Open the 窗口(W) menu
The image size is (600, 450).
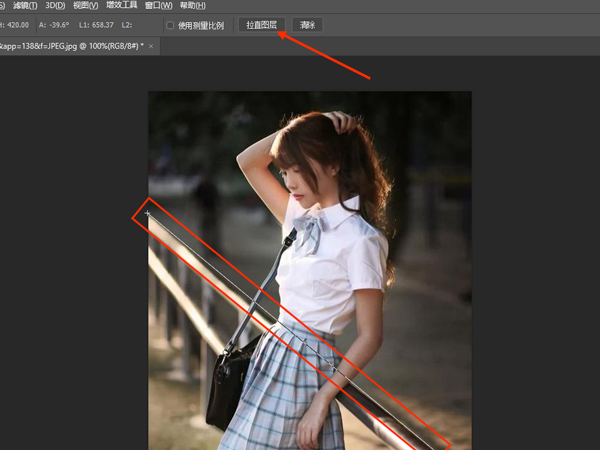point(159,5)
